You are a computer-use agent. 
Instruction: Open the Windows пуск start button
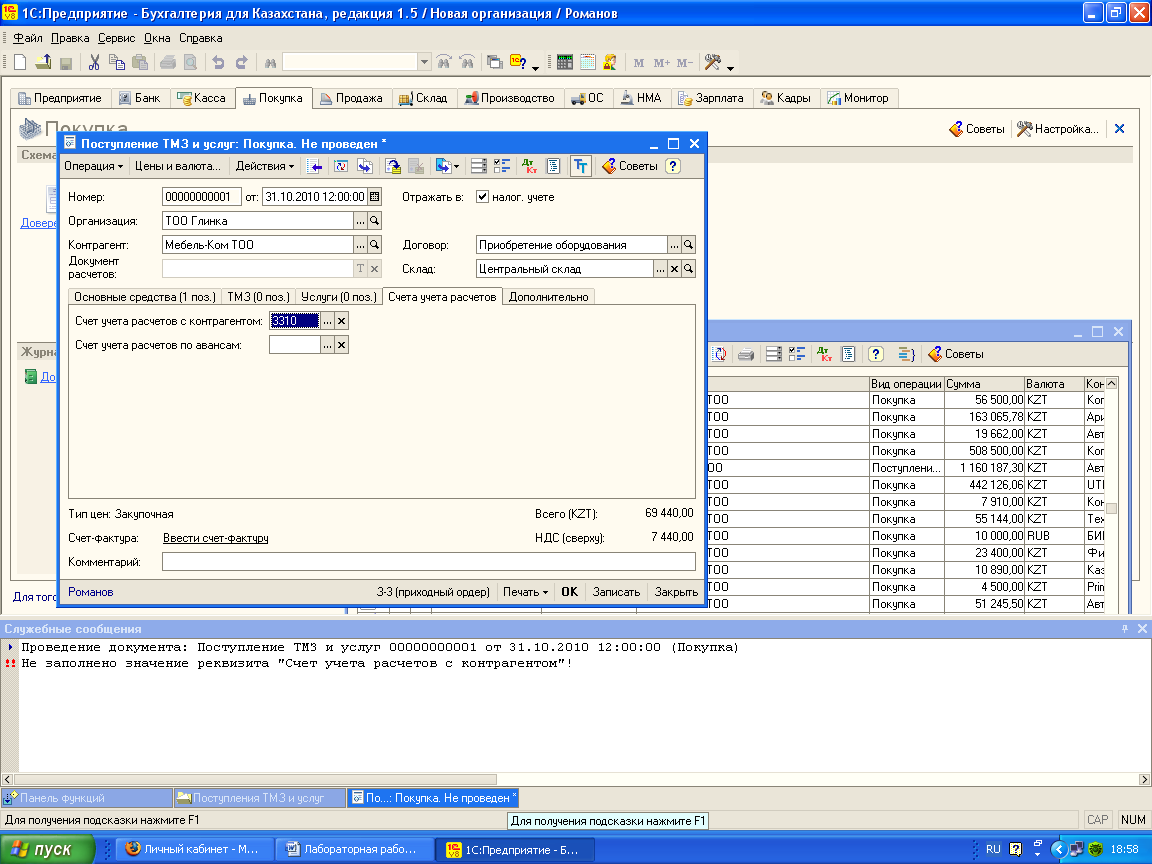click(x=48, y=849)
